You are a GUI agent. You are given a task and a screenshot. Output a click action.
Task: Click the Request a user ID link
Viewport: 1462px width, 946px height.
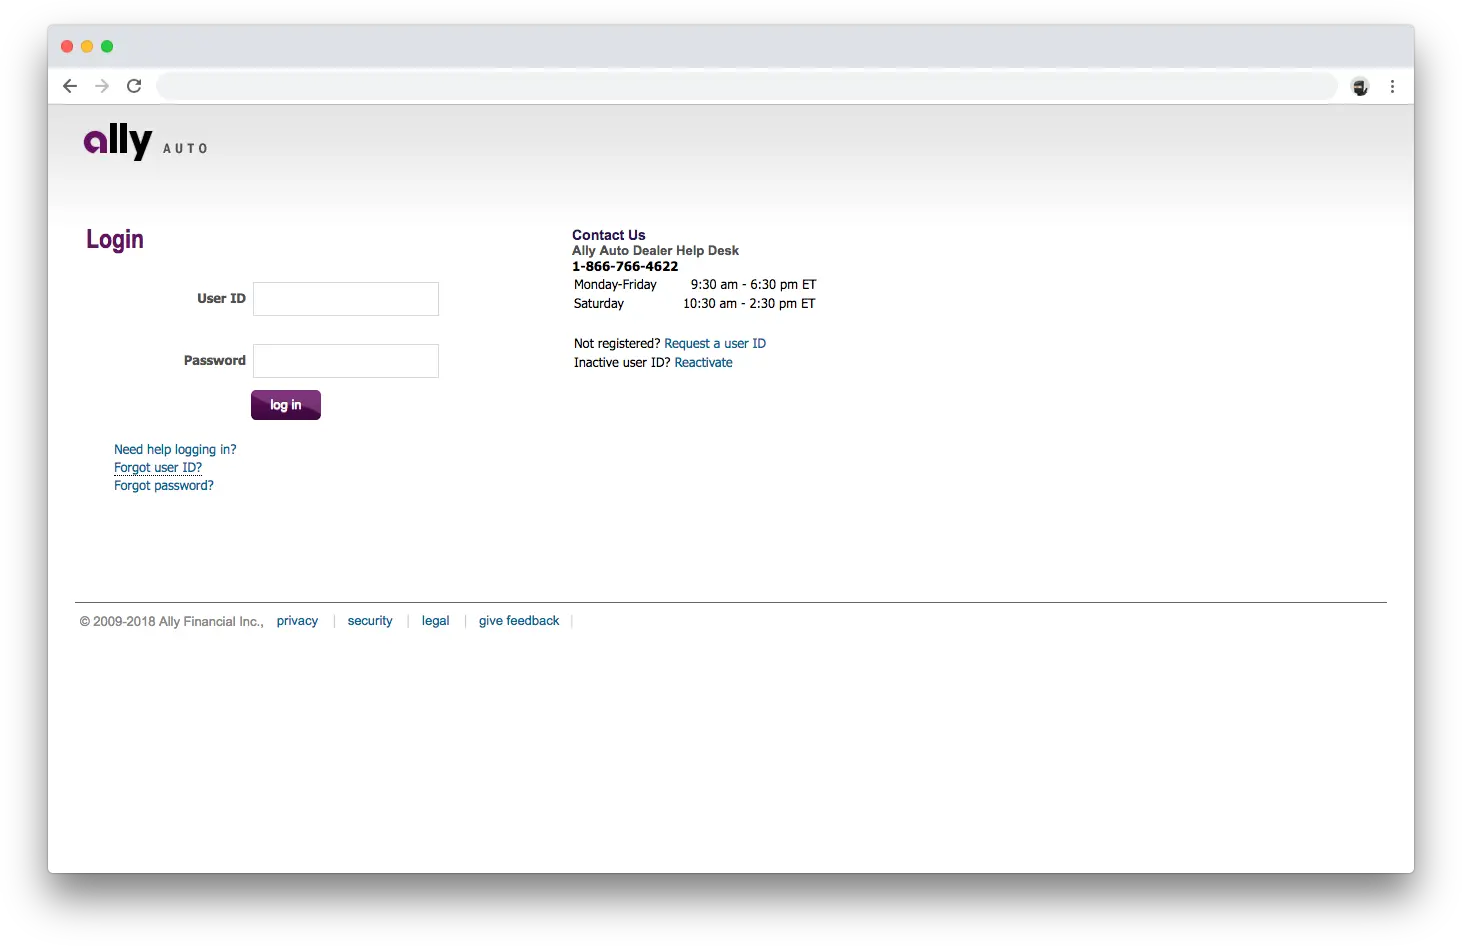[715, 343]
